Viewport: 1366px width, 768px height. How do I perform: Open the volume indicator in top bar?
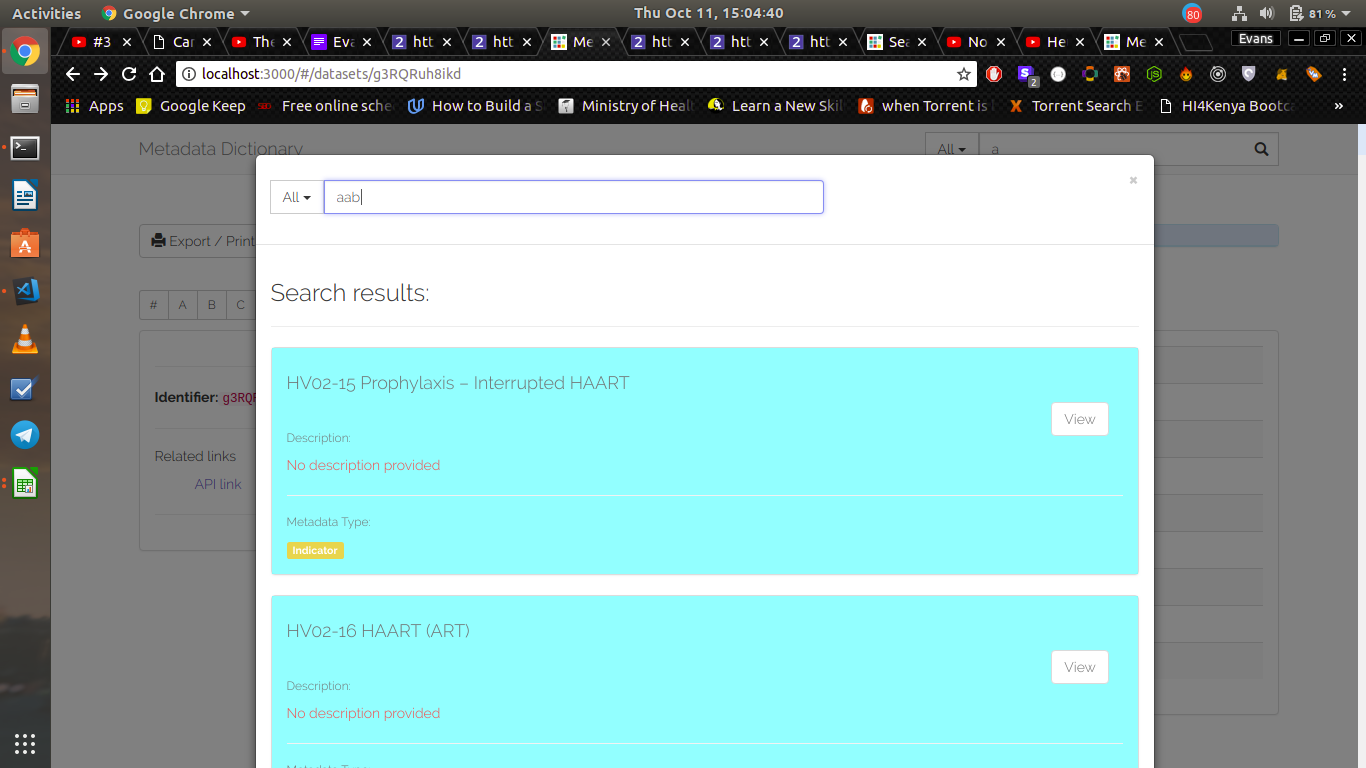[1267, 13]
